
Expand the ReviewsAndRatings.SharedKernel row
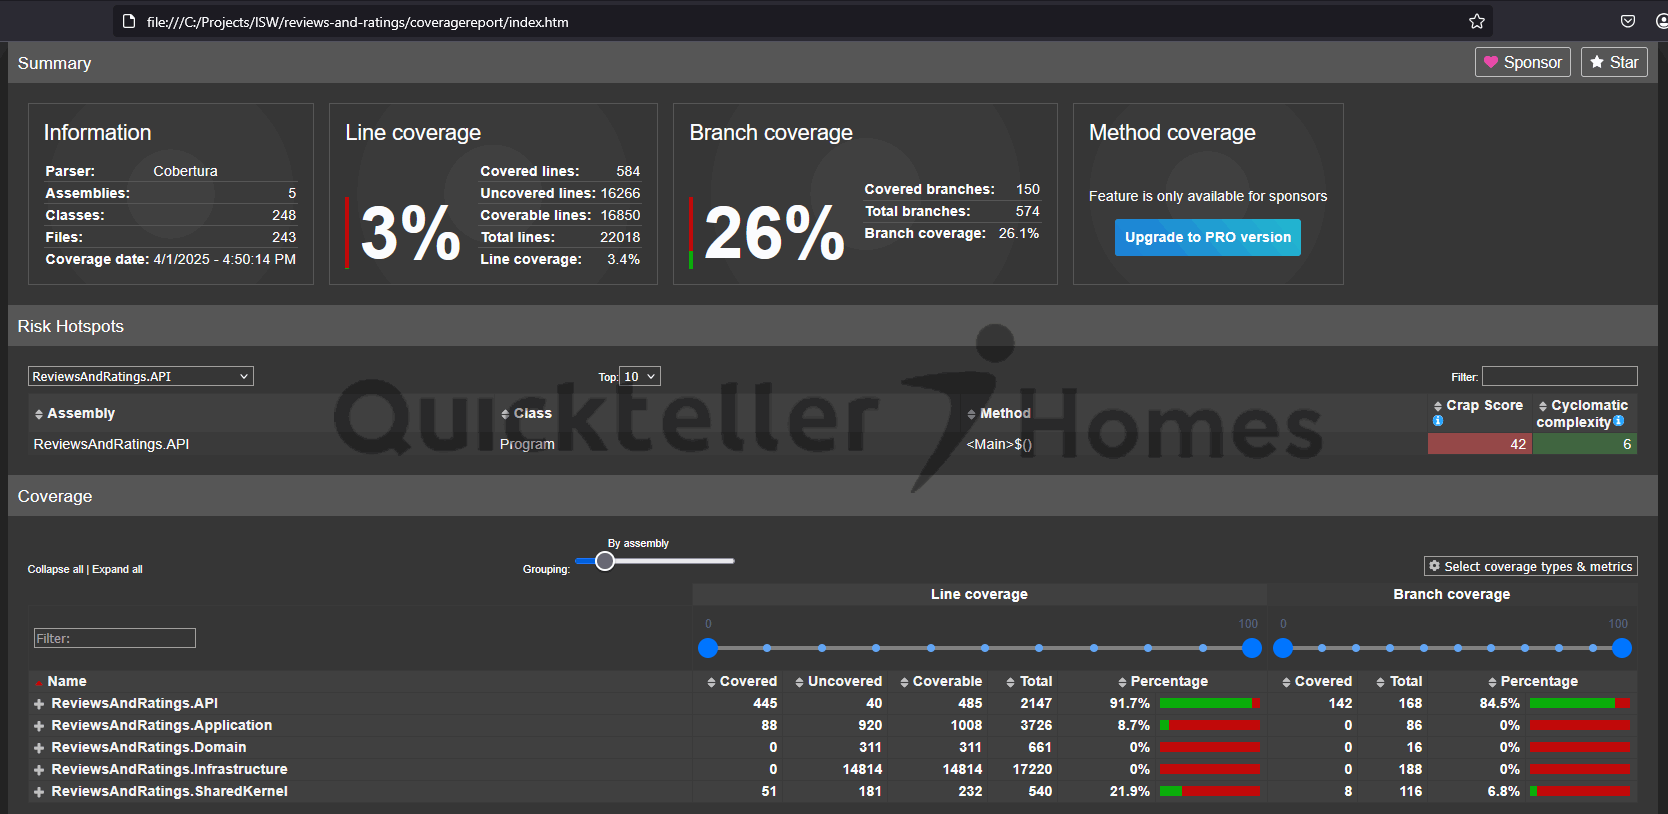coord(39,792)
